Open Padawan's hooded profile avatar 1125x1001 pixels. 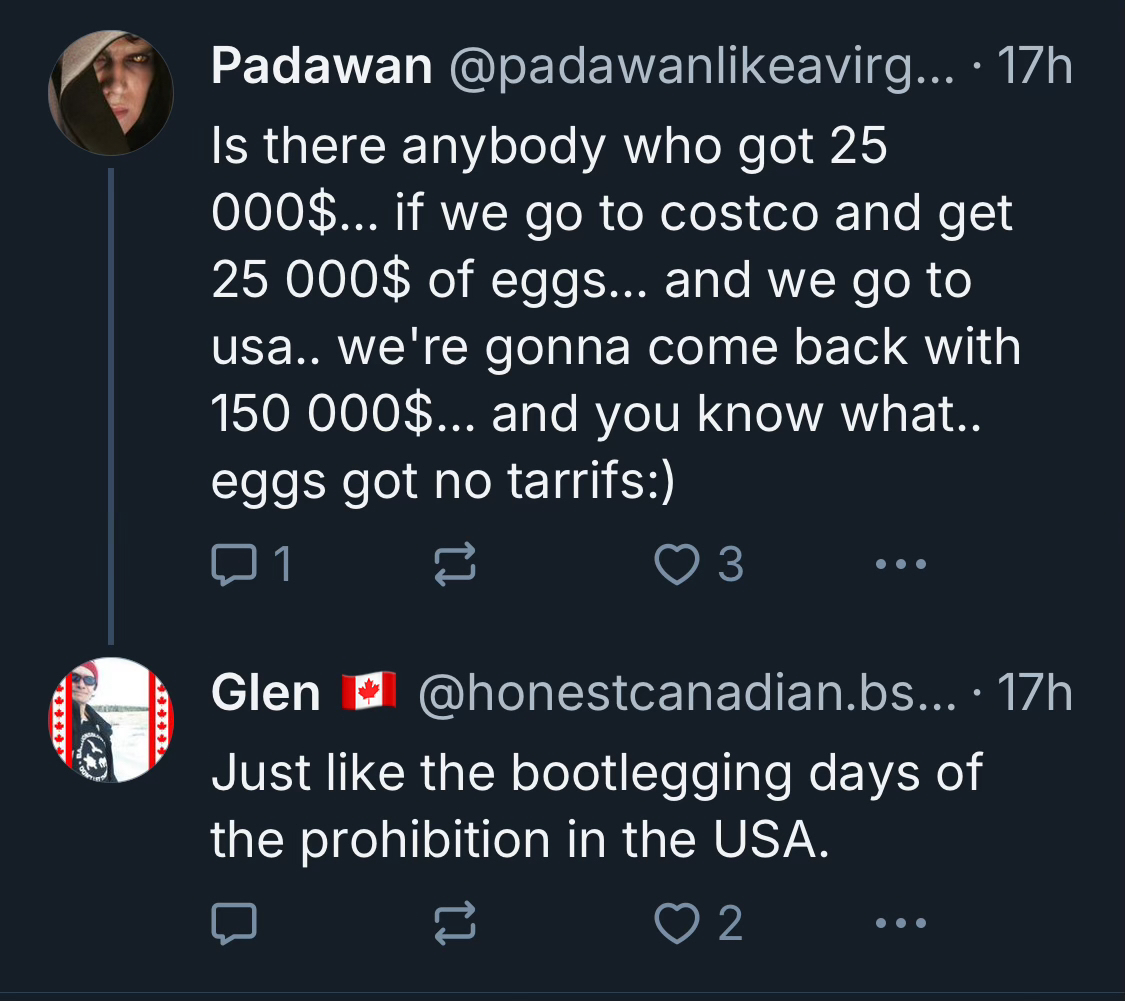pos(111,94)
